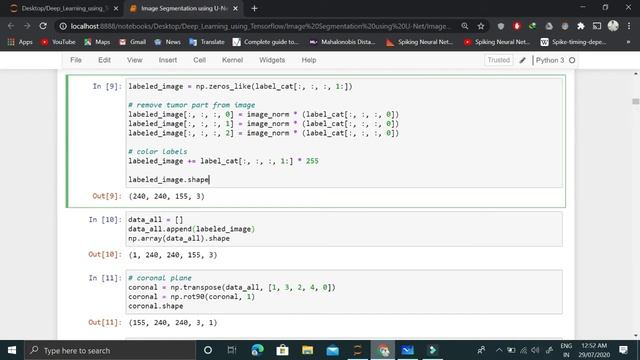
Task: Open the Apps bookmark shortcut
Action: coord(20,42)
